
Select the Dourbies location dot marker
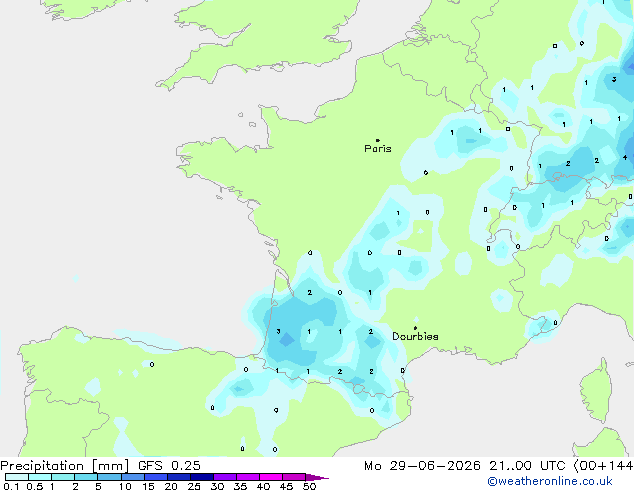coord(415,328)
